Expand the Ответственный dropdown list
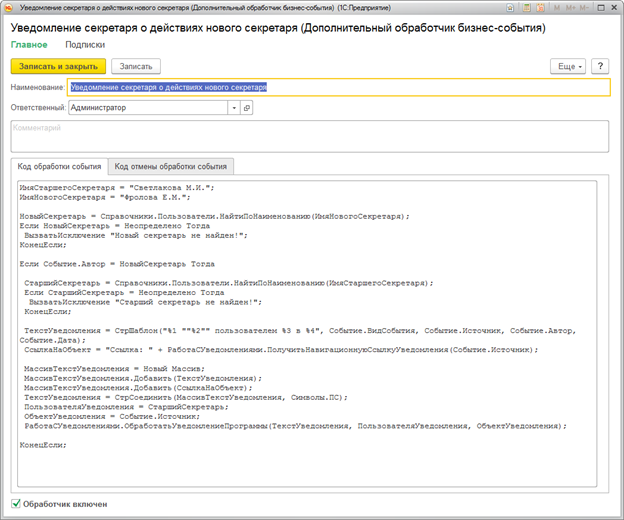 click(x=233, y=107)
